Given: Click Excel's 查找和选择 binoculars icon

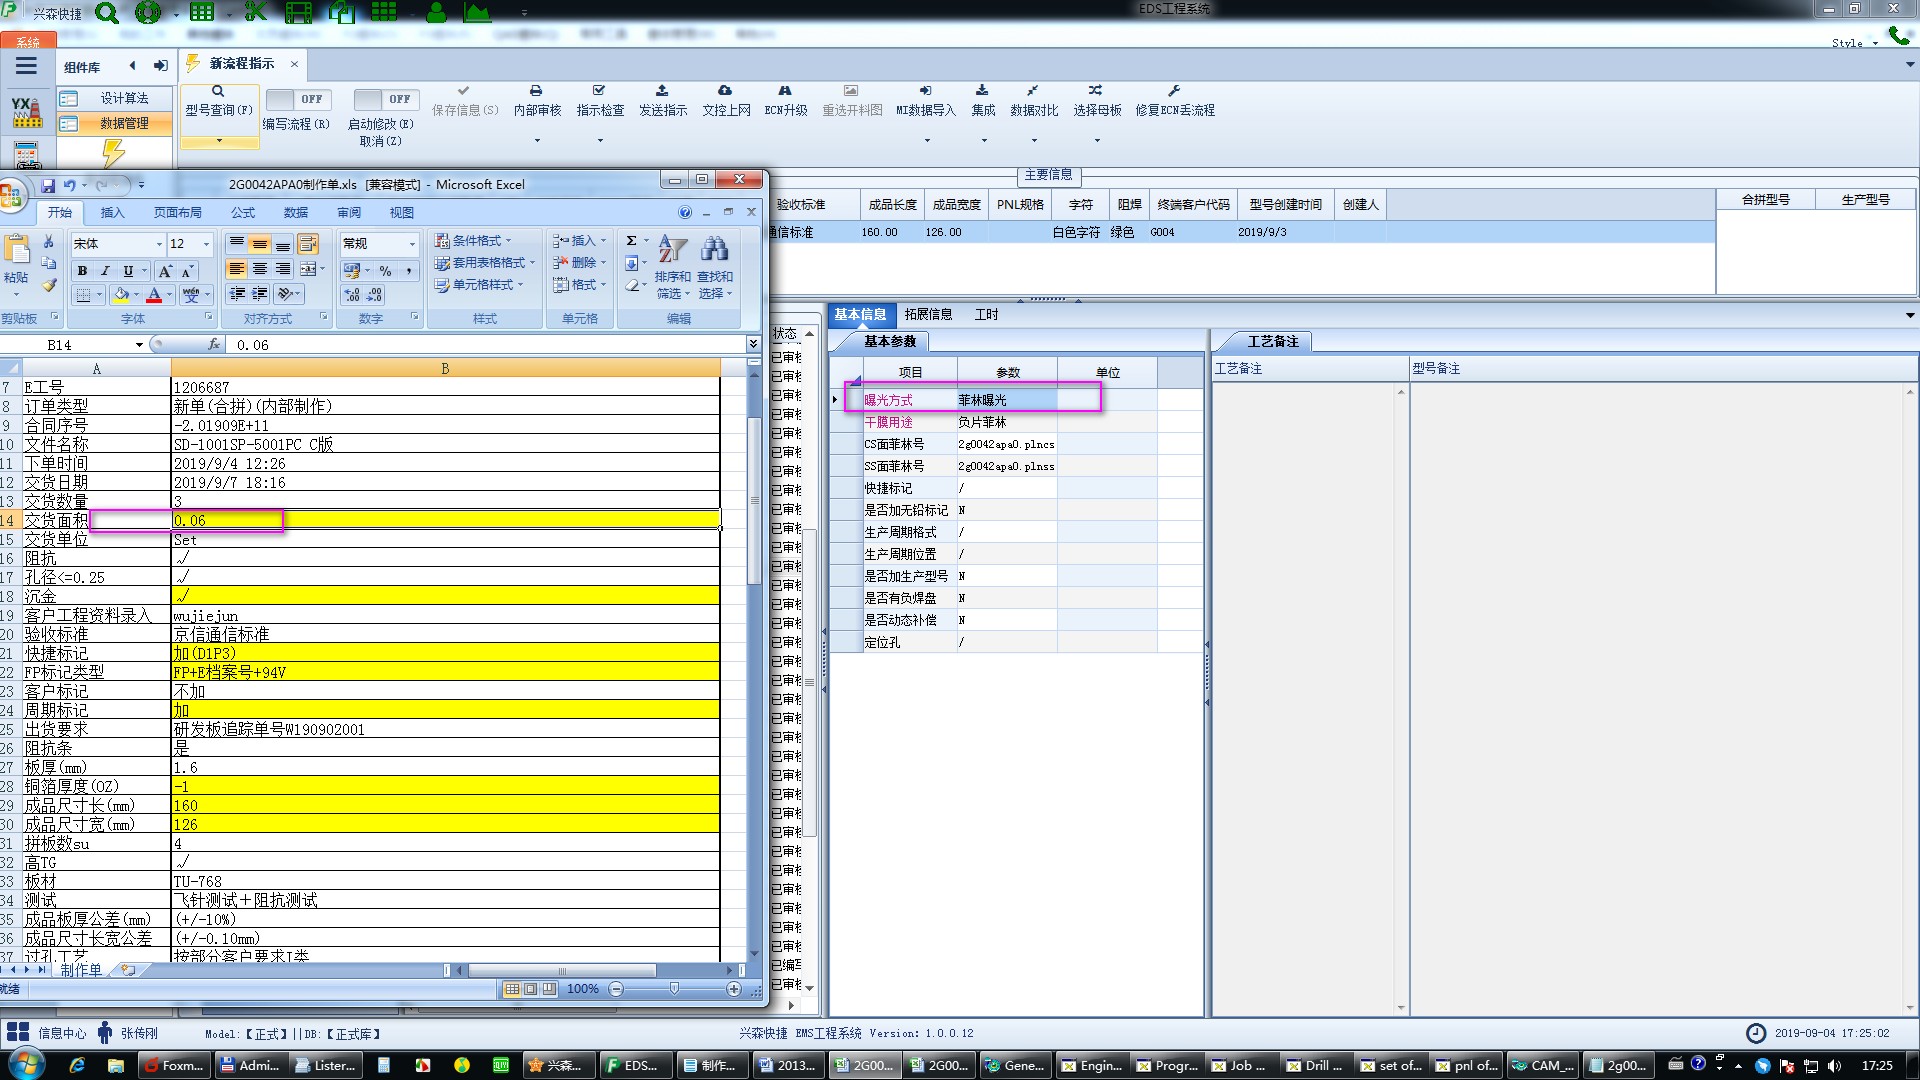Looking at the screenshot, I should coord(714,250).
